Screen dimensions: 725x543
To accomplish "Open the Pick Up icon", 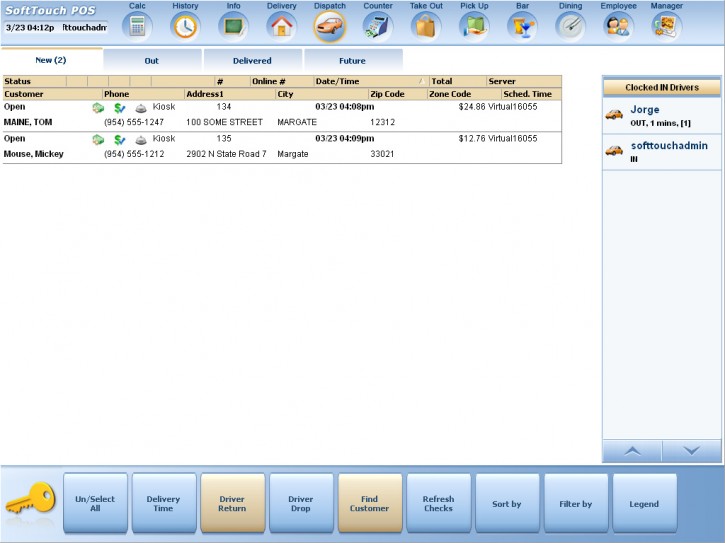I will click(x=474, y=26).
